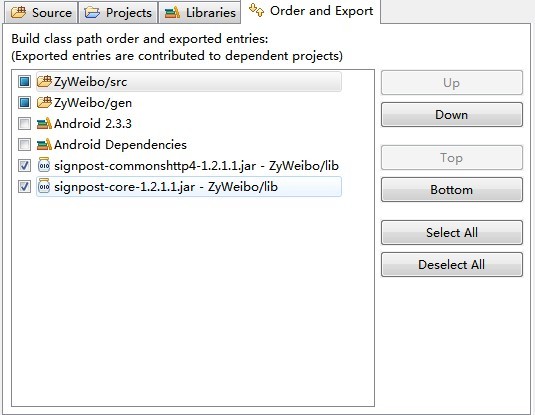The image size is (535, 415).
Task: Select the Order and Export tab
Action: pyautogui.click(x=311, y=11)
